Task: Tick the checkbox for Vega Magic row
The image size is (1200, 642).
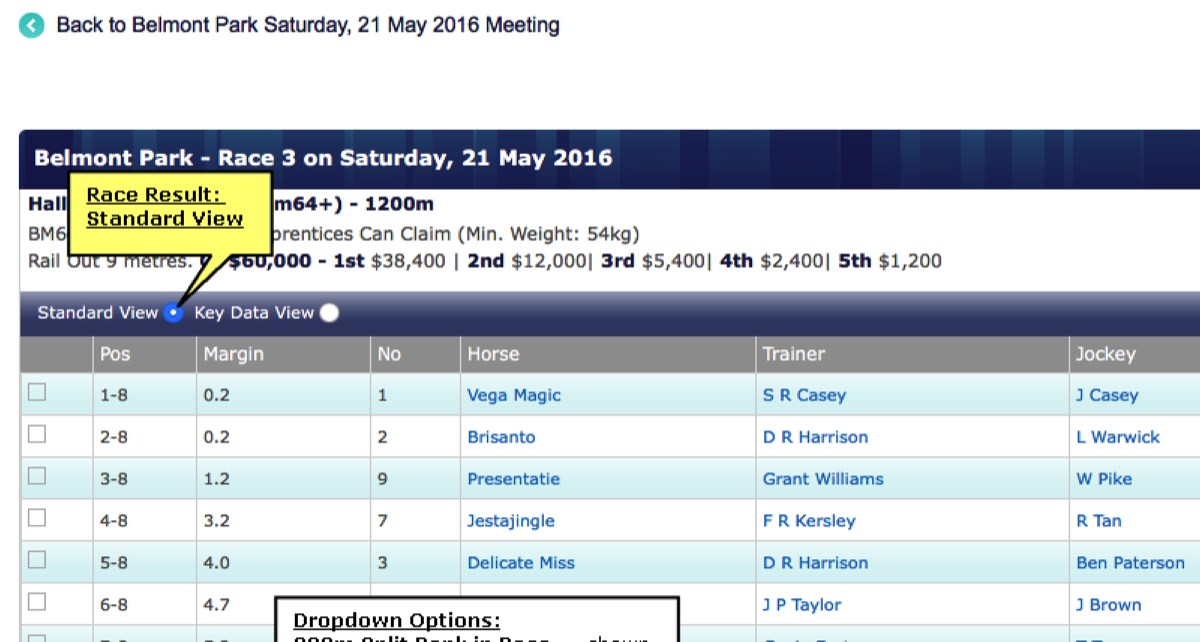Action: (37, 393)
